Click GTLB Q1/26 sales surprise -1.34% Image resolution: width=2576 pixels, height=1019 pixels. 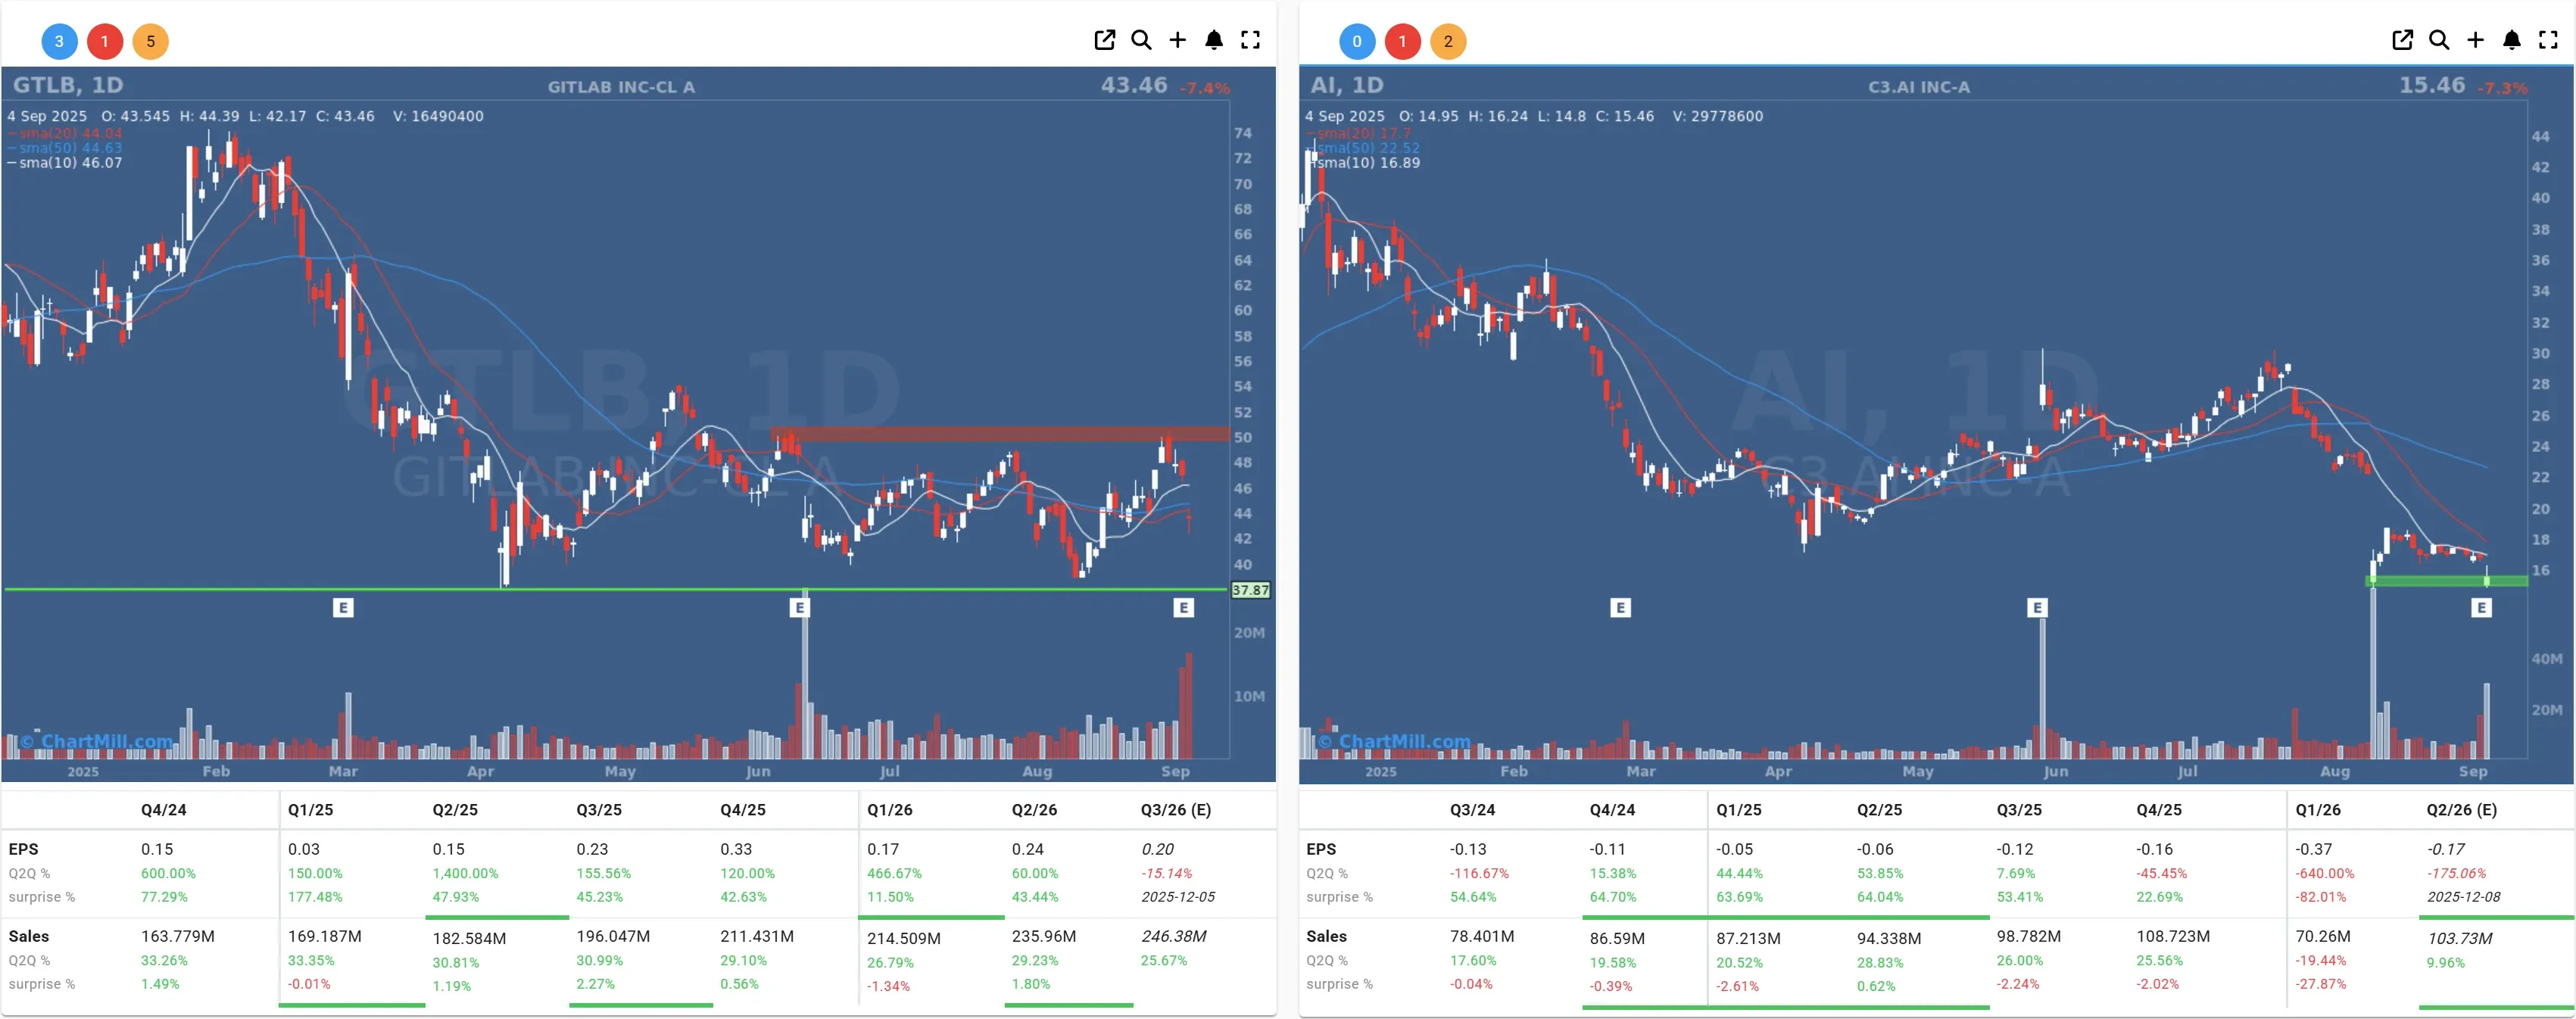pos(889,986)
